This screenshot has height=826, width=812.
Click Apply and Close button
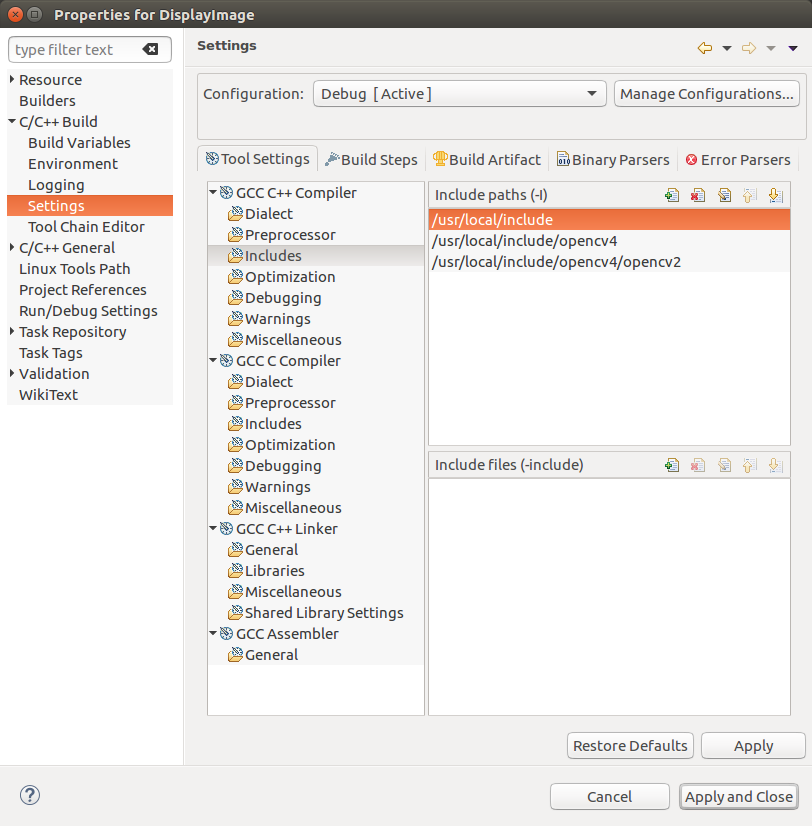point(739,796)
